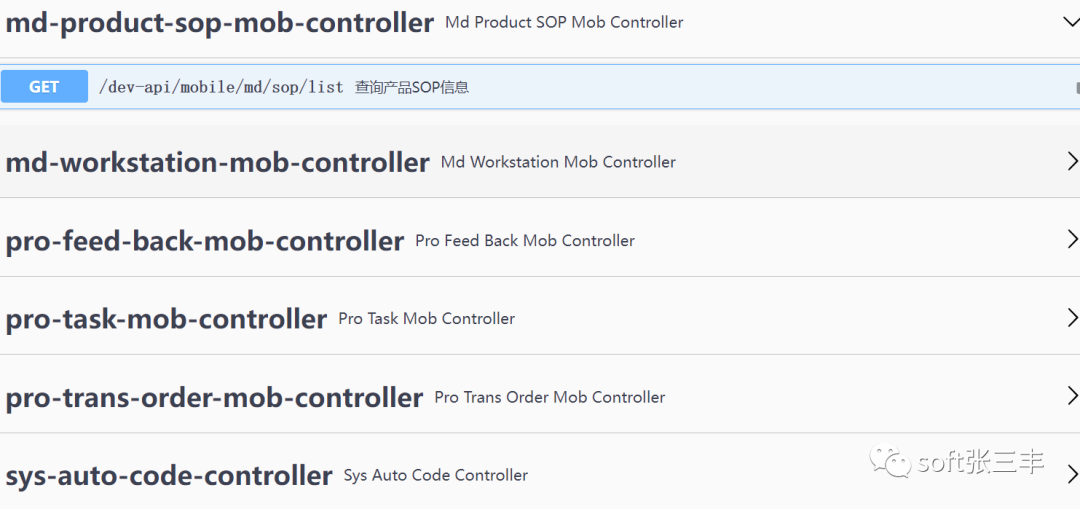Select the pro-feed-back-mob-controller heading
Screen dimensions: 1080x509
[x=205, y=241]
